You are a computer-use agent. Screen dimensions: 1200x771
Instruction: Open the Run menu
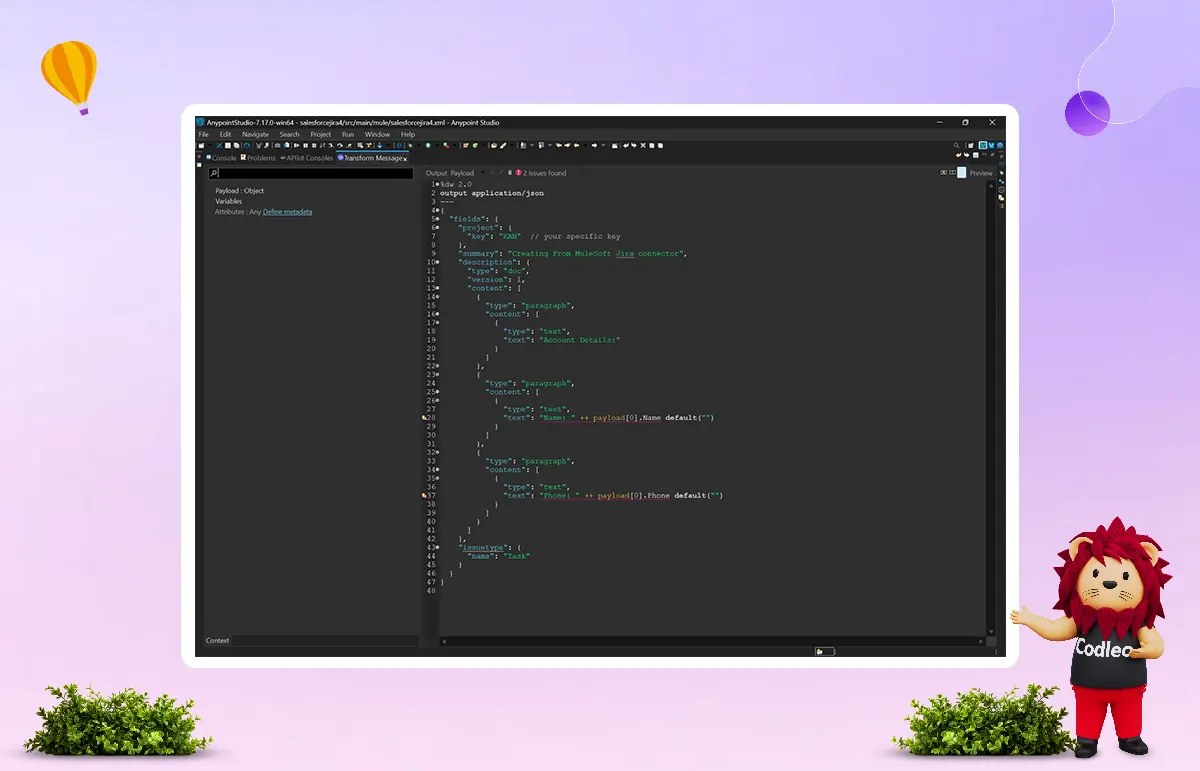point(348,134)
